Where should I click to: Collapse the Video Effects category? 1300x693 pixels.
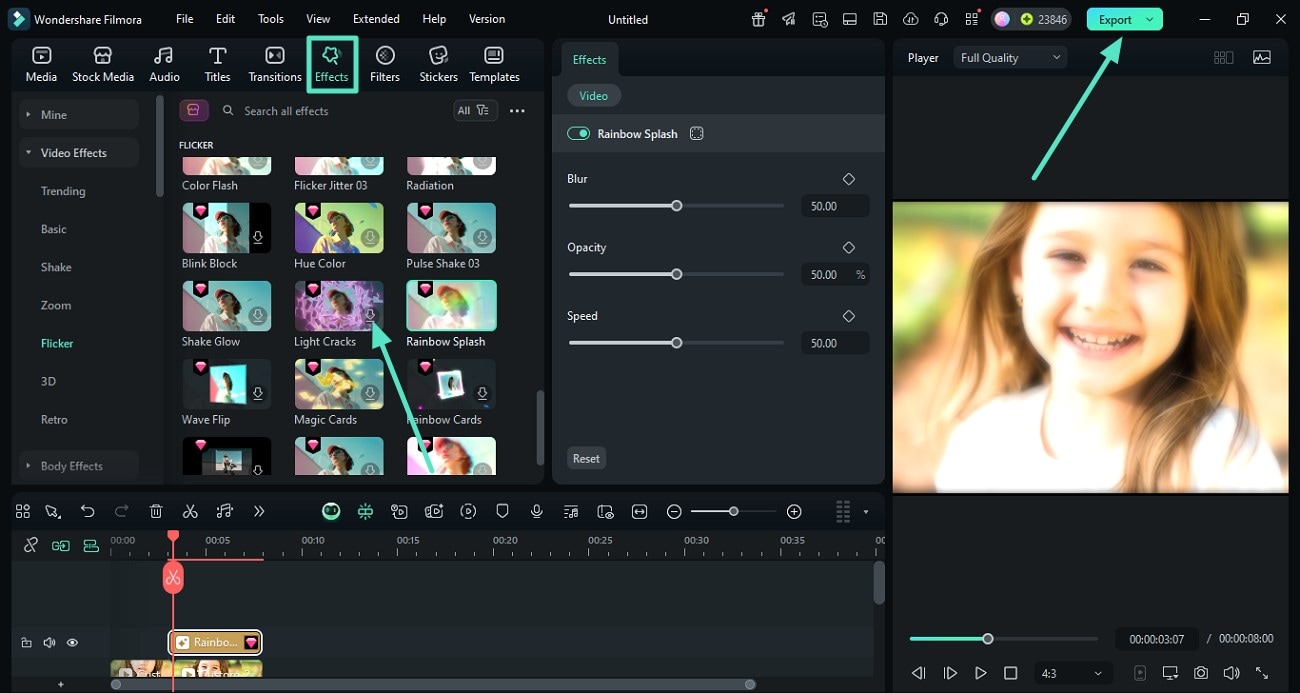point(79,153)
